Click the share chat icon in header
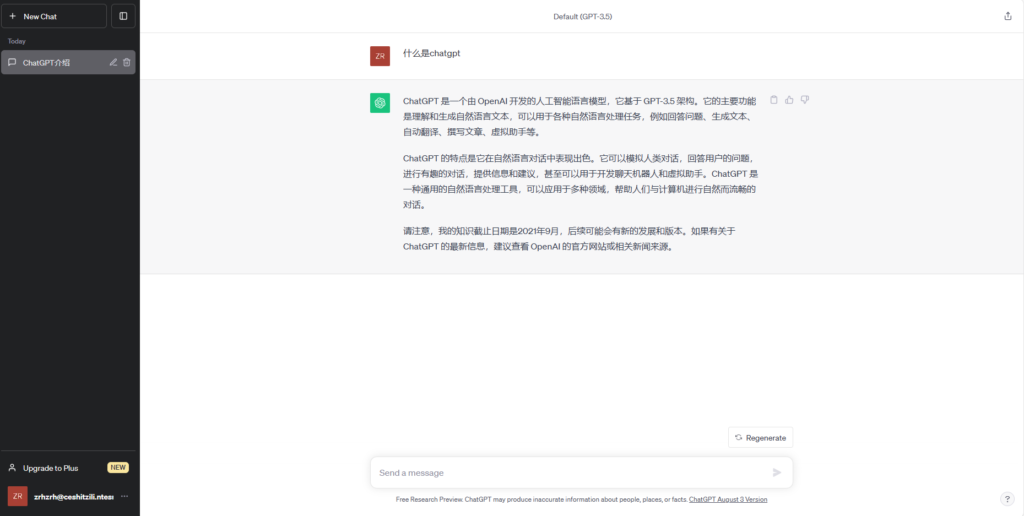This screenshot has height=516, width=1024. (x=1007, y=16)
